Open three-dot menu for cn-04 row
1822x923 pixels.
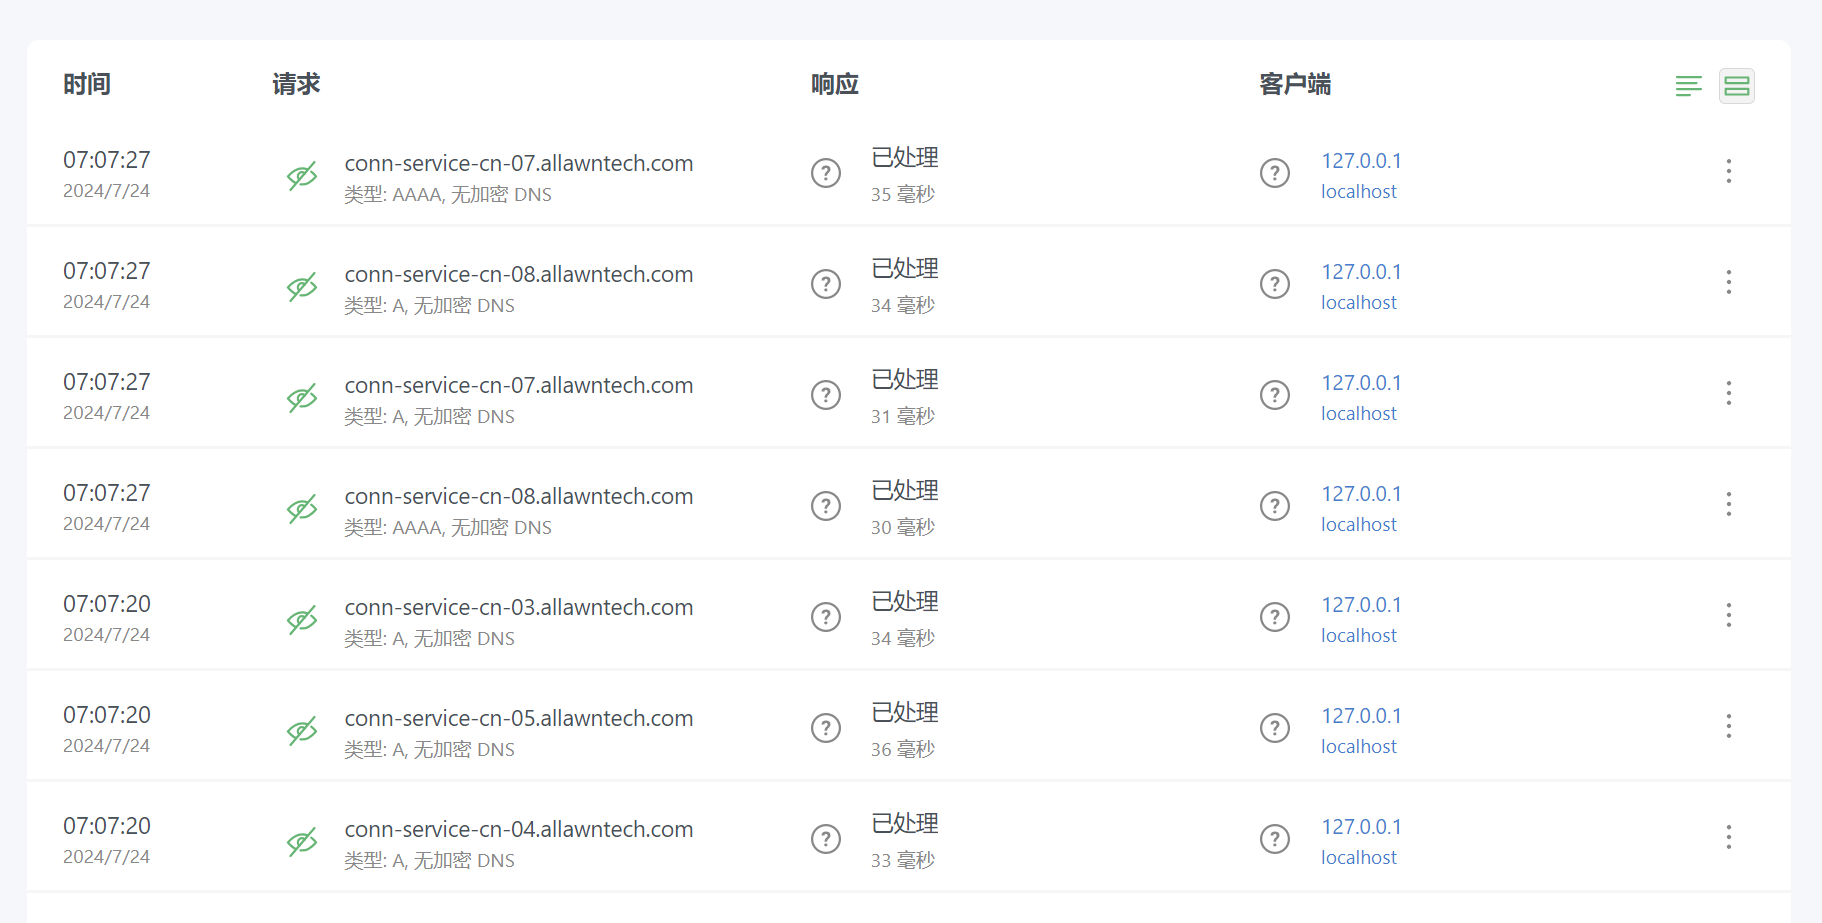(x=1729, y=837)
